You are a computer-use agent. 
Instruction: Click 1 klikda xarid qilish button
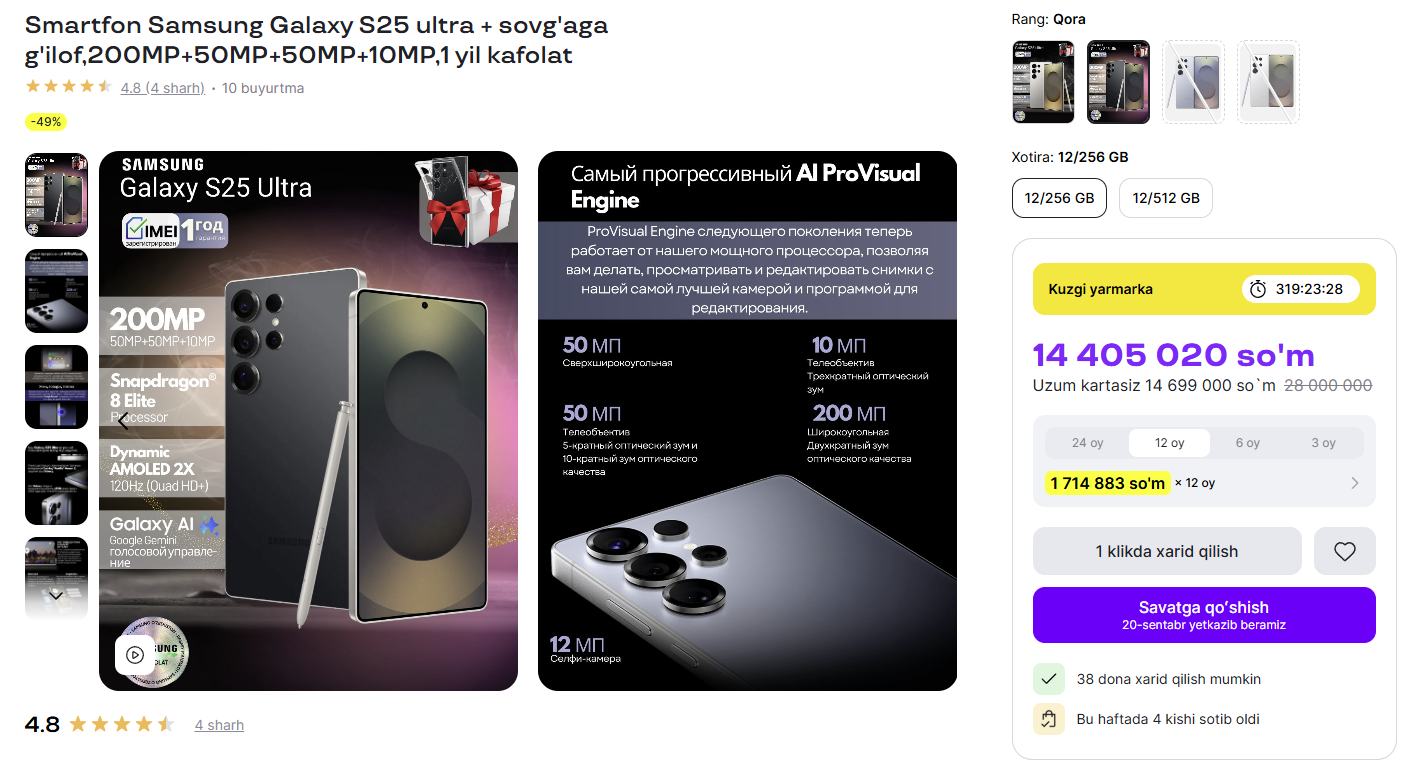[1166, 551]
